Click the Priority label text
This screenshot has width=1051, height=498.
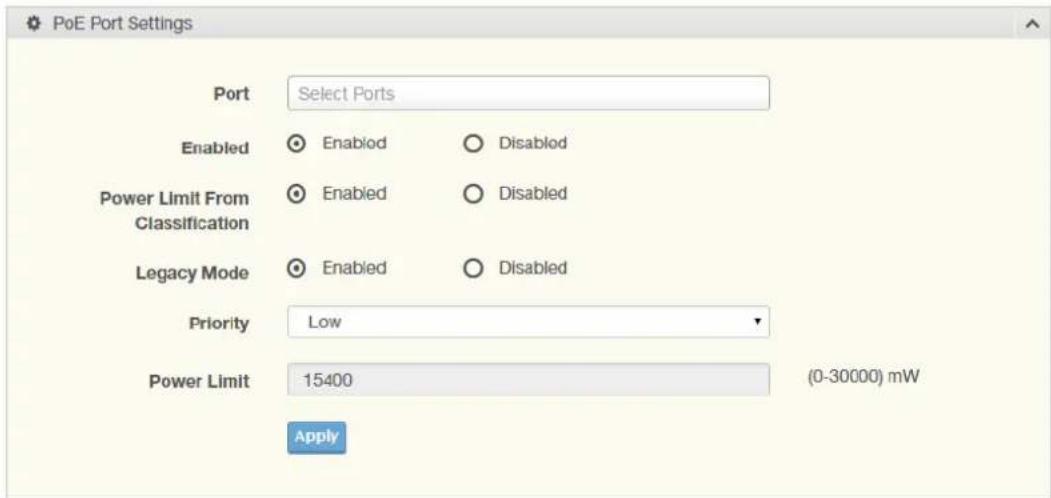coord(219,324)
